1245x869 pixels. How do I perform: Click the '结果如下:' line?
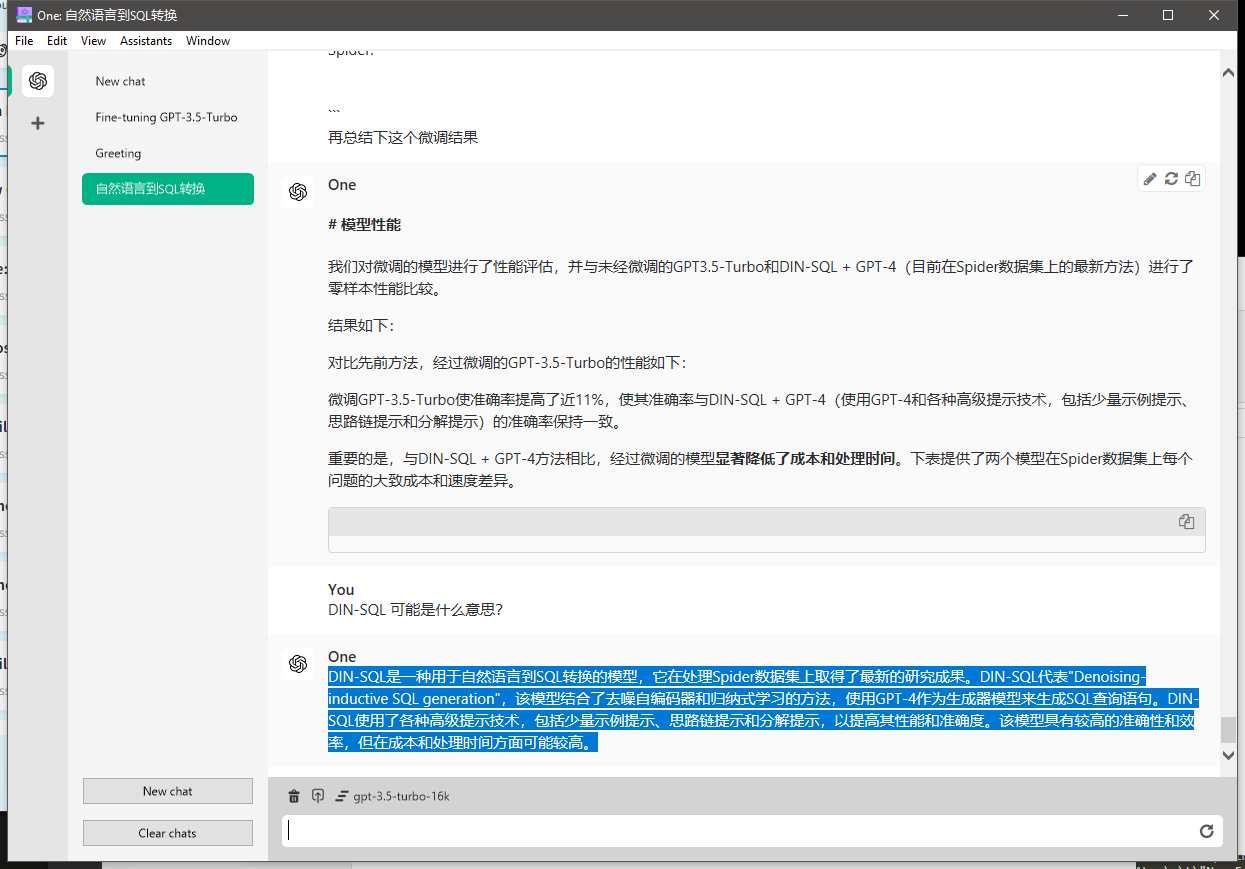pyautogui.click(x=361, y=326)
